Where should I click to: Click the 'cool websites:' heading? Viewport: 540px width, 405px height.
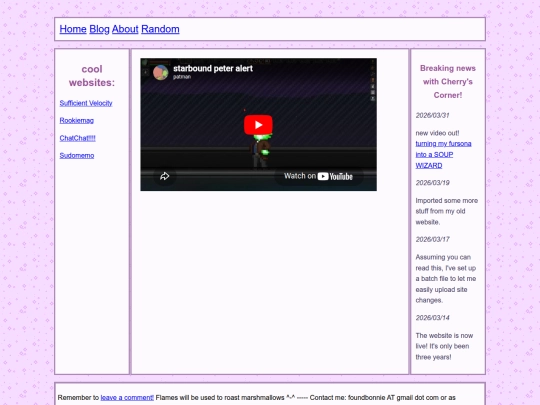click(92, 76)
